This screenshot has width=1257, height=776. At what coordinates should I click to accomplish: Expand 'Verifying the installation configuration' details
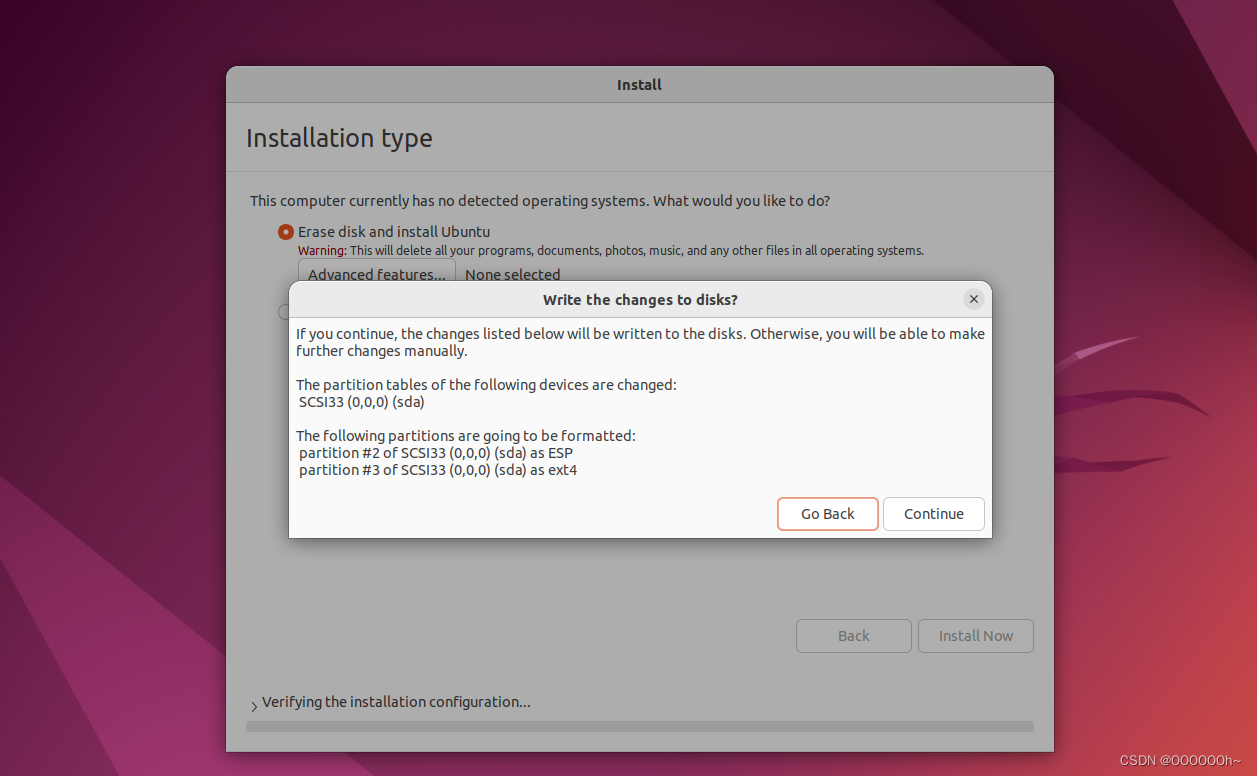click(x=254, y=705)
